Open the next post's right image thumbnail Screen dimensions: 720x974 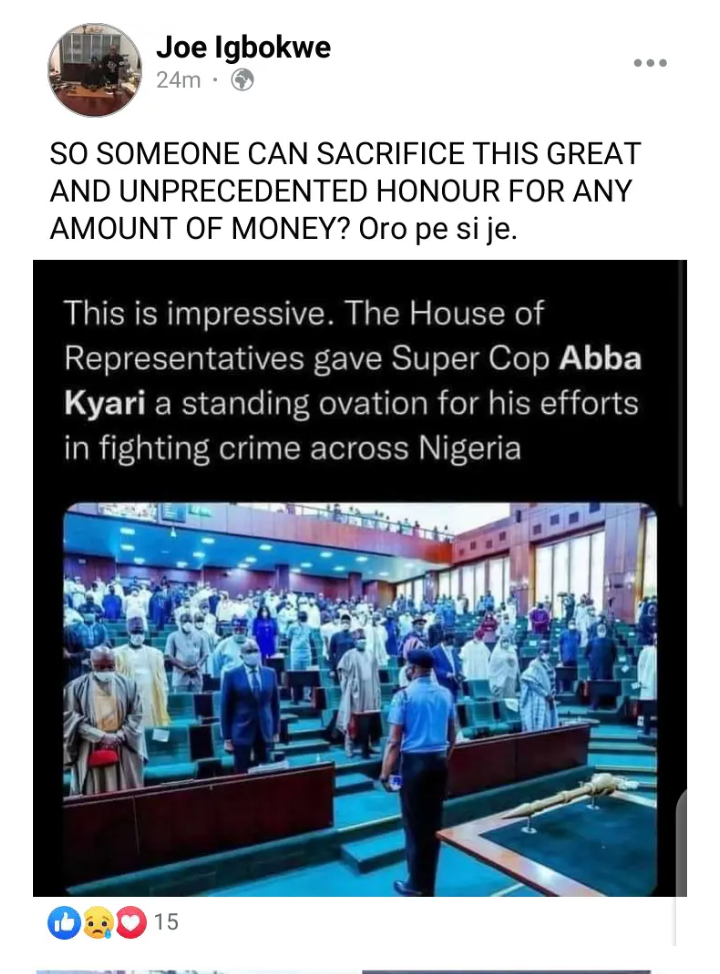click(505, 970)
